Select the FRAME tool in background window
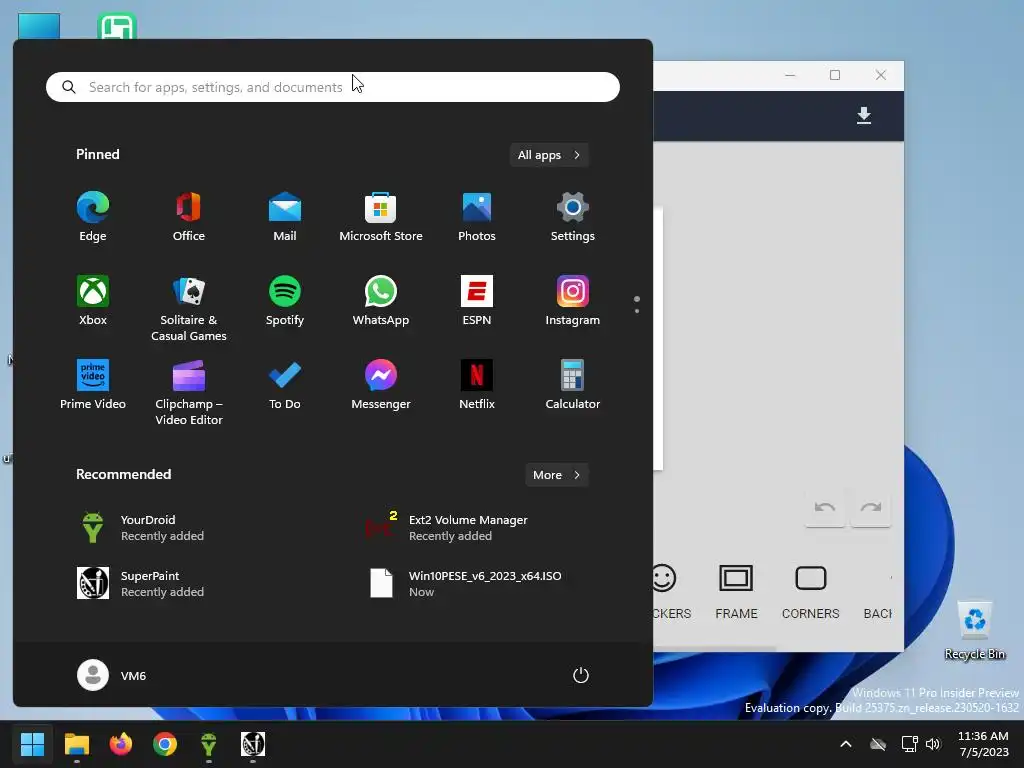Image resolution: width=1024 pixels, height=768 pixels. coord(736,591)
